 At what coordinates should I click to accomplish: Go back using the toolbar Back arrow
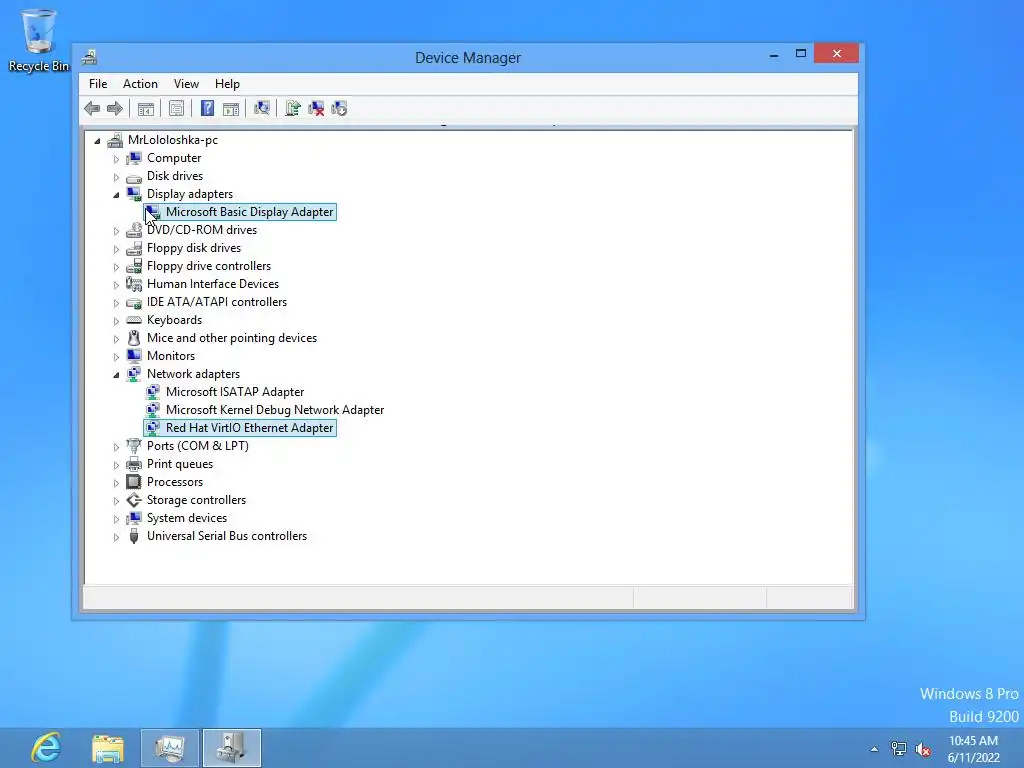(92, 108)
